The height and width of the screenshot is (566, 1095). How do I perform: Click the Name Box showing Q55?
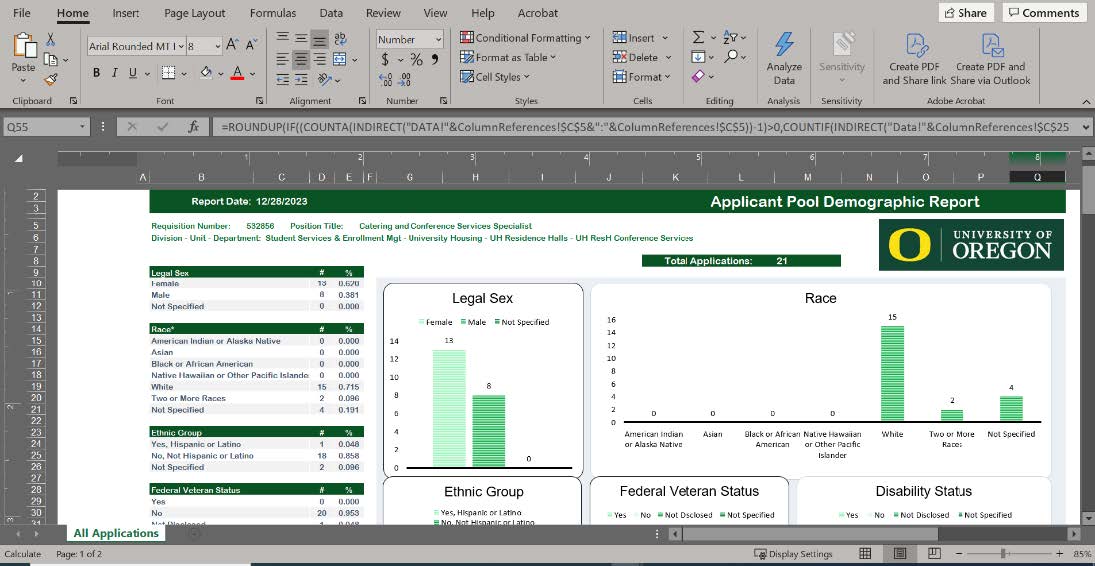tap(46, 127)
